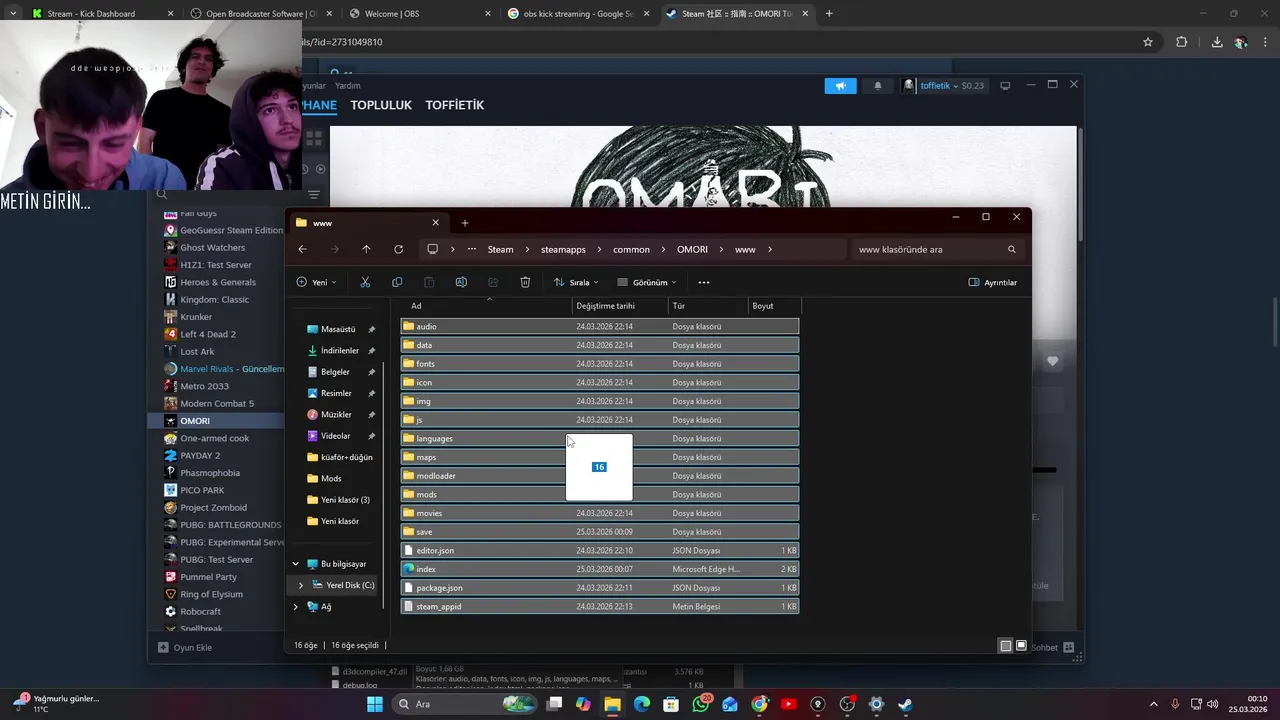
Task: Copy the selected items in Explorer
Action: tap(397, 282)
